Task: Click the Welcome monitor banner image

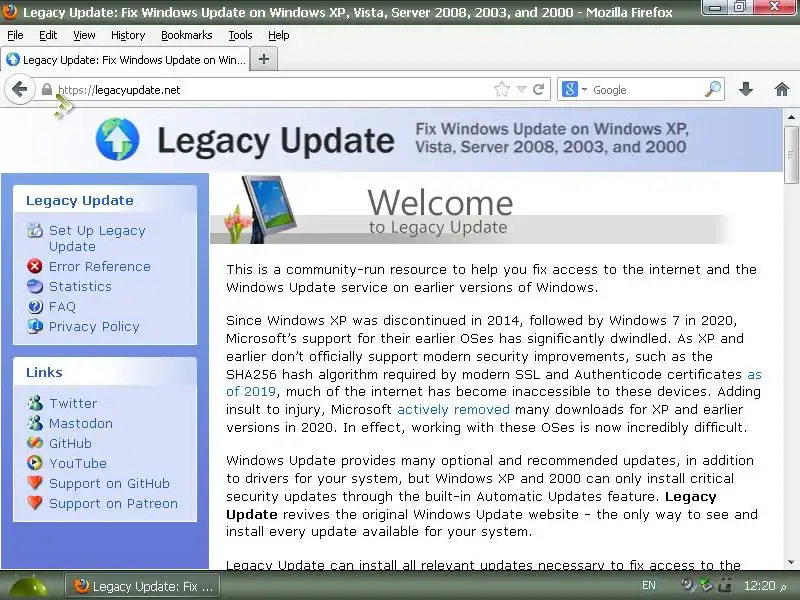Action: [260, 209]
